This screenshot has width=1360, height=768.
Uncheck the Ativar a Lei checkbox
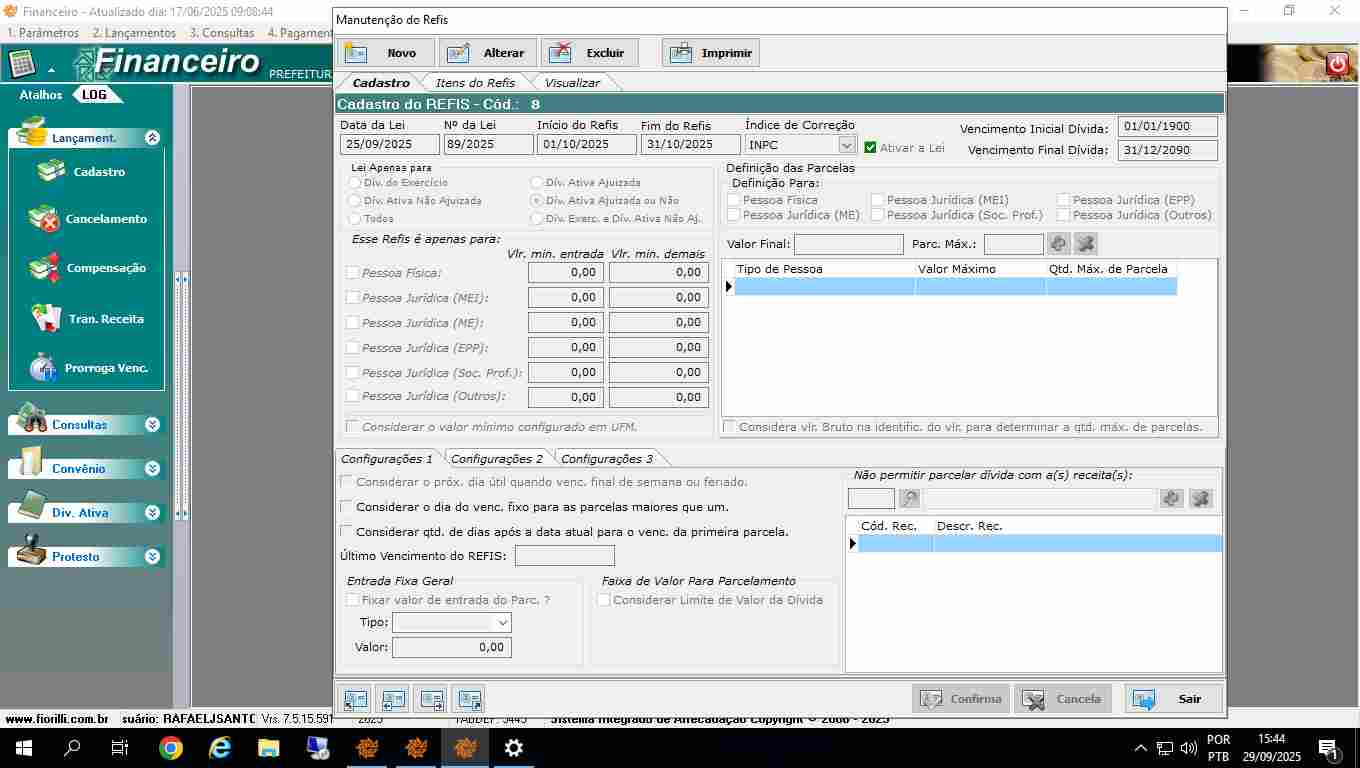[870, 147]
